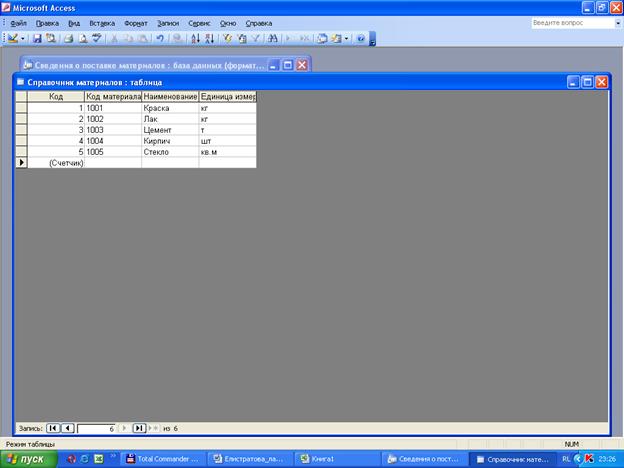Click the record number input field
624x468 pixels.
[96, 429]
